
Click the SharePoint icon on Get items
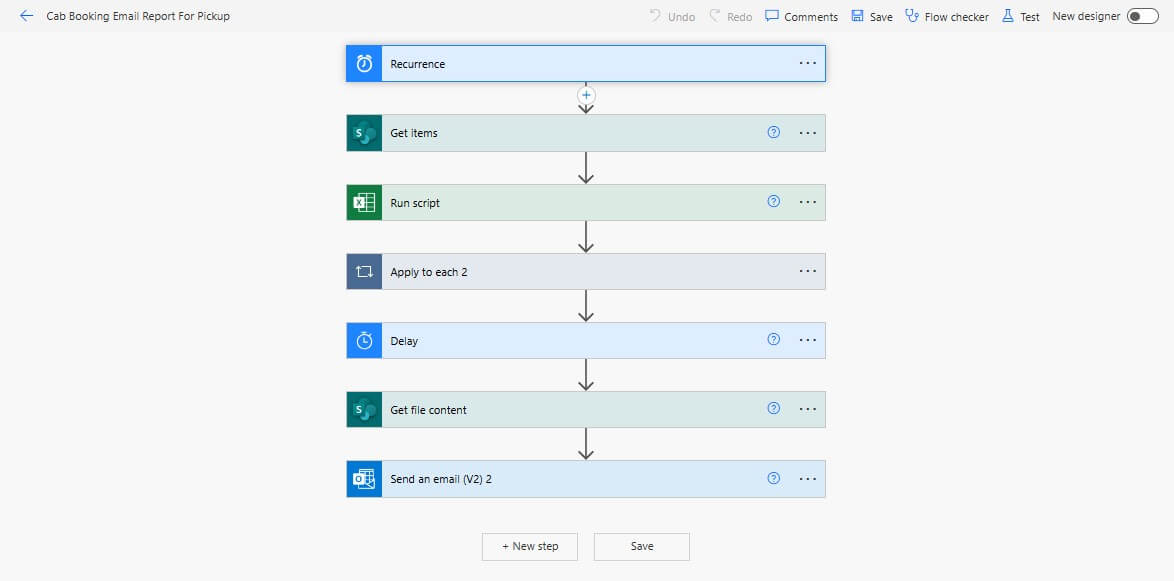coord(363,132)
